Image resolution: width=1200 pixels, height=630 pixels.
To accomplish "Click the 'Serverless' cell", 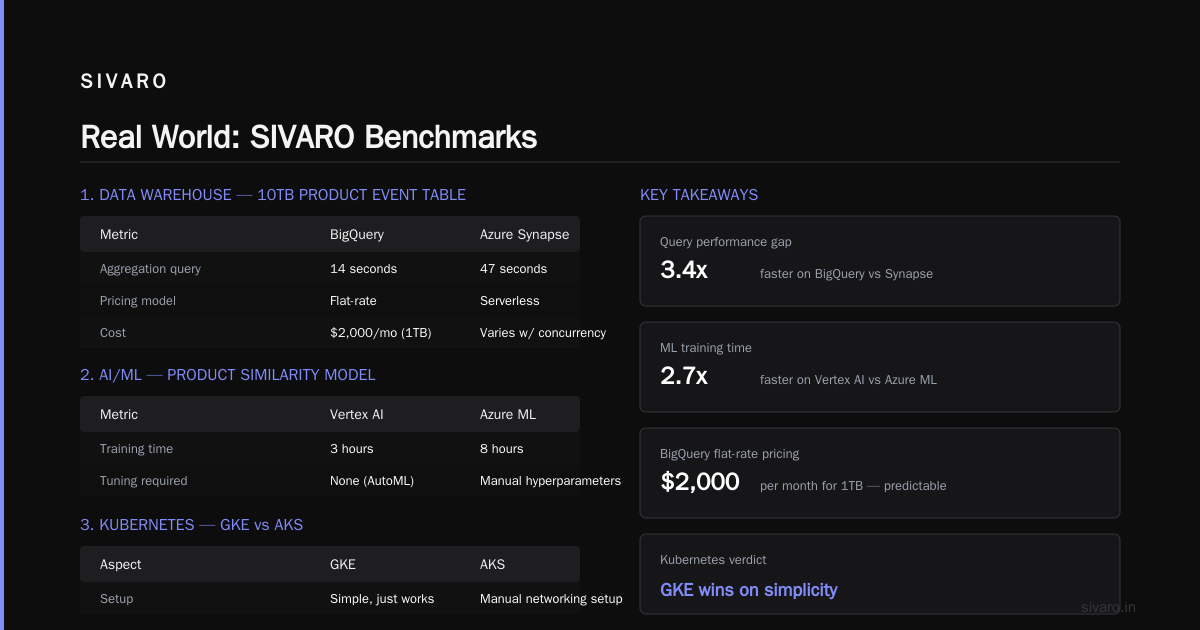I will point(509,301).
